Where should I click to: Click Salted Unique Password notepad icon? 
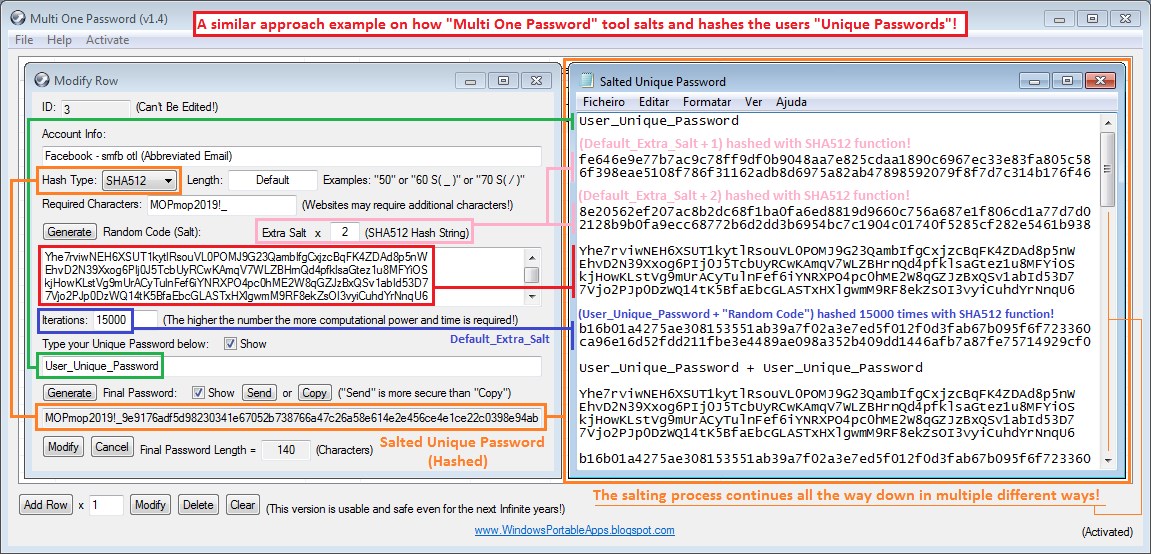[x=587, y=81]
